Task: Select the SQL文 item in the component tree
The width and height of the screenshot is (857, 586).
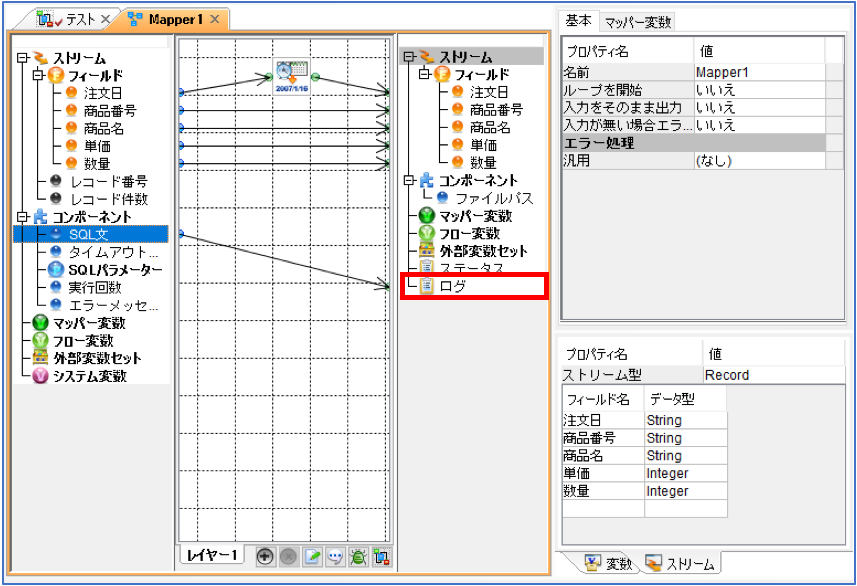Action: (90, 234)
